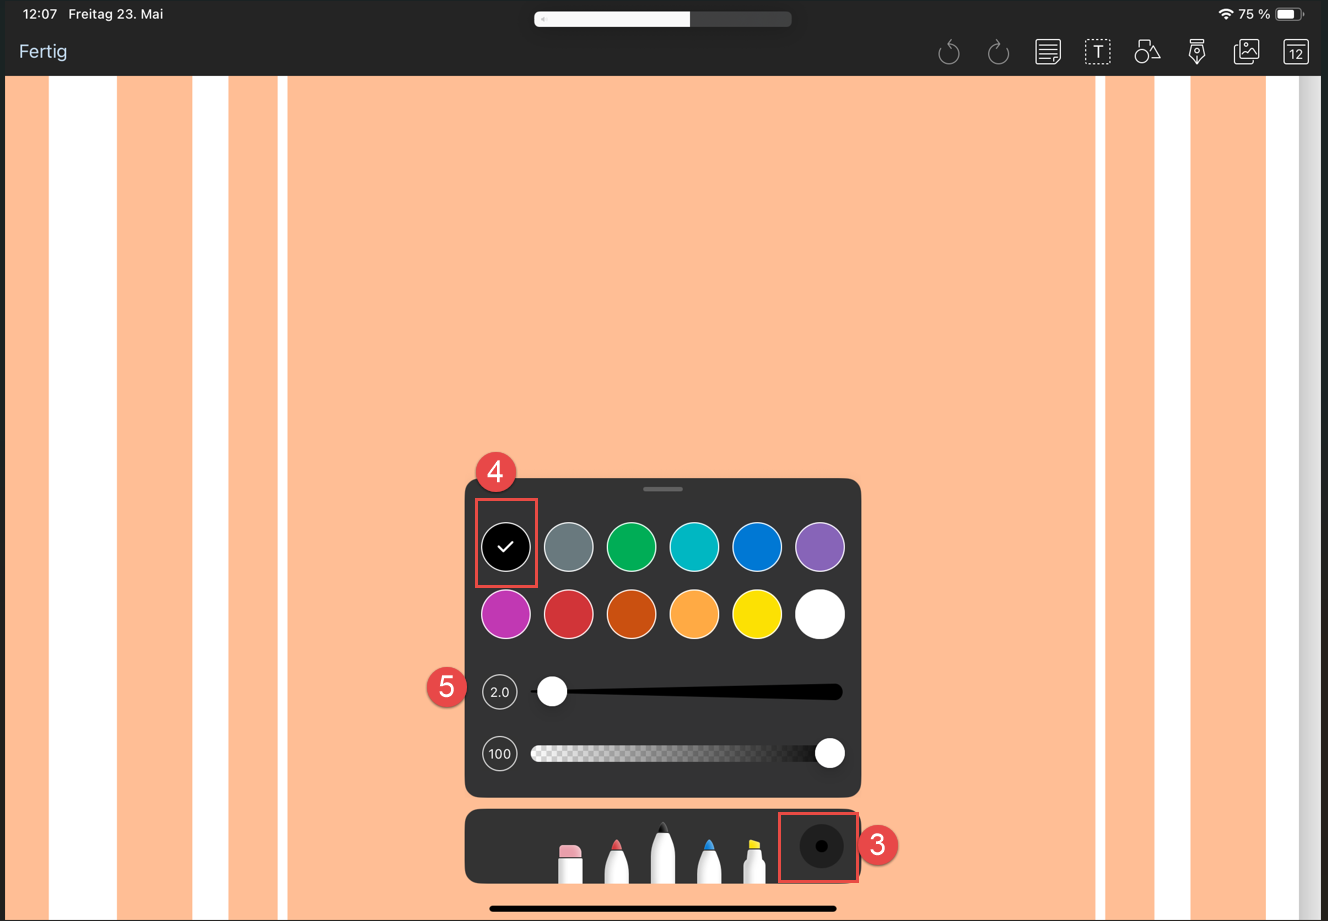Choose the yellow color swatch

757,614
